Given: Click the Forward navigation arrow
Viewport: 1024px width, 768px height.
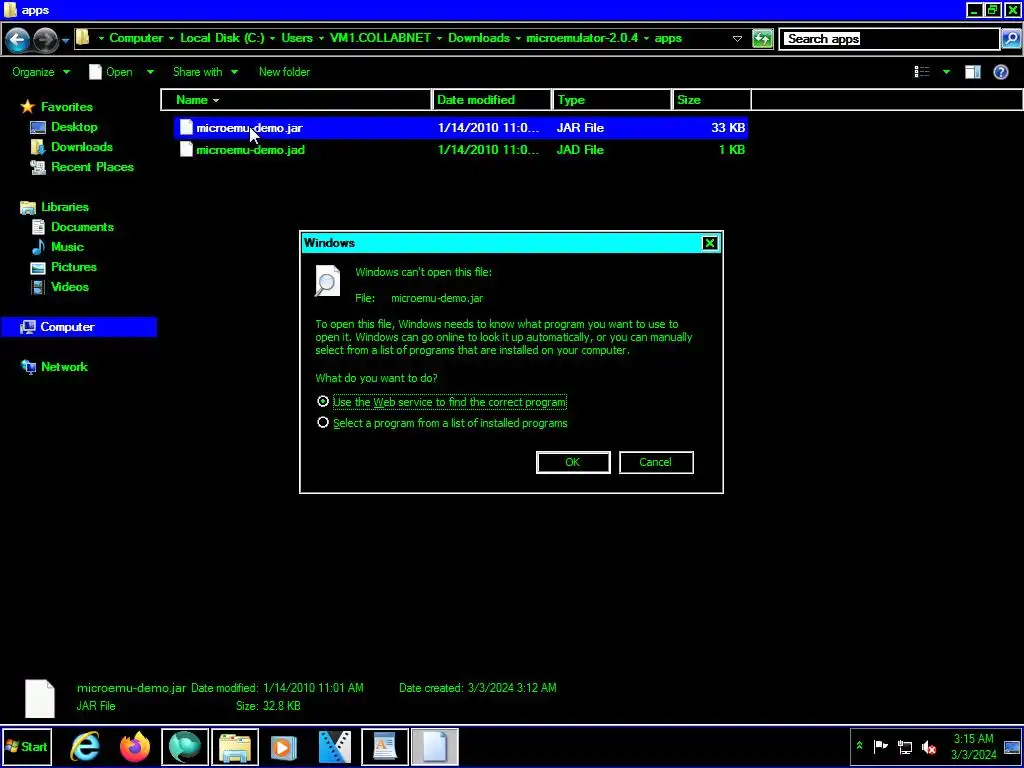Looking at the screenshot, I should click(45, 40).
